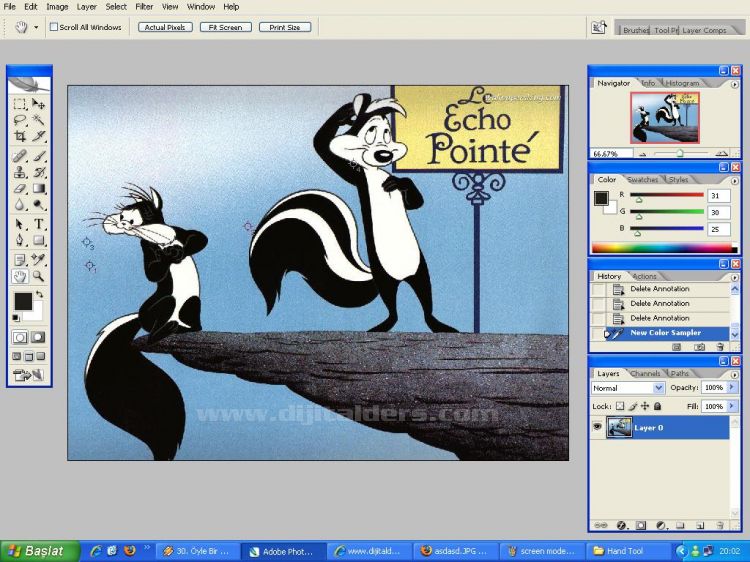Add layer style at Layers panel bottom
The height and width of the screenshot is (562, 750).
click(x=621, y=525)
